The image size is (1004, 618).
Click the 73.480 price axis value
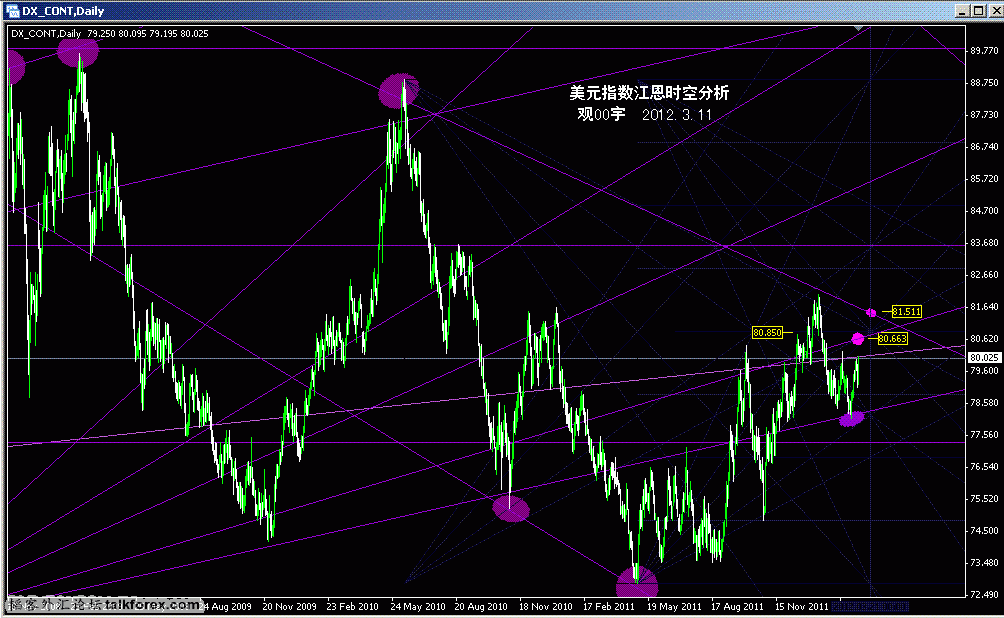(x=985, y=563)
